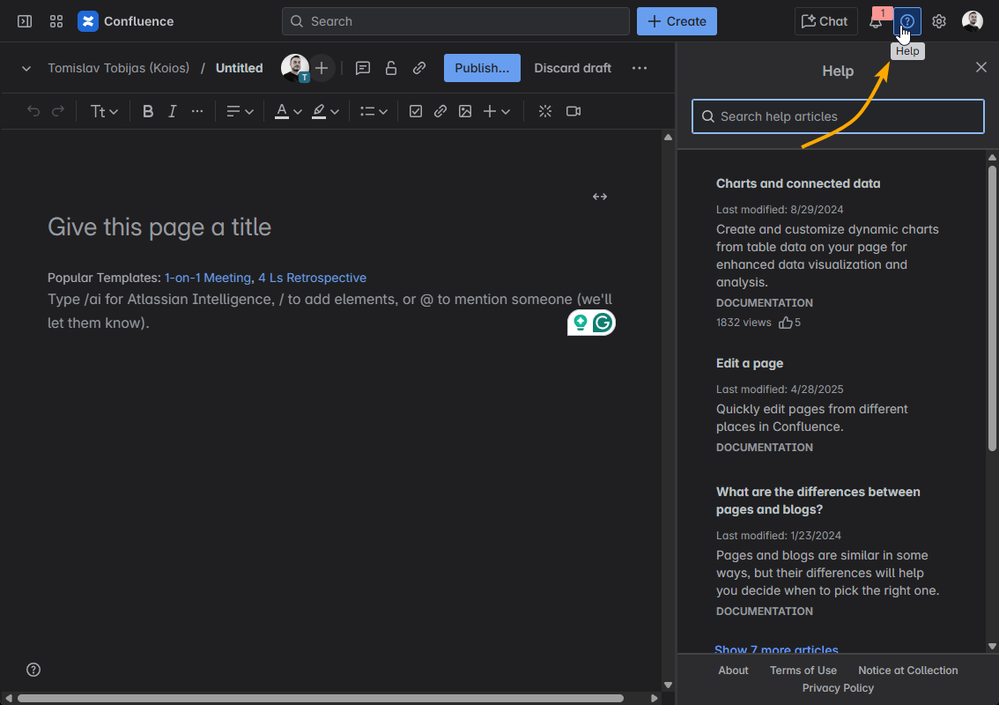This screenshot has height=705, width=999.
Task: Open the bullet list options dropdown
Action: [x=374, y=111]
